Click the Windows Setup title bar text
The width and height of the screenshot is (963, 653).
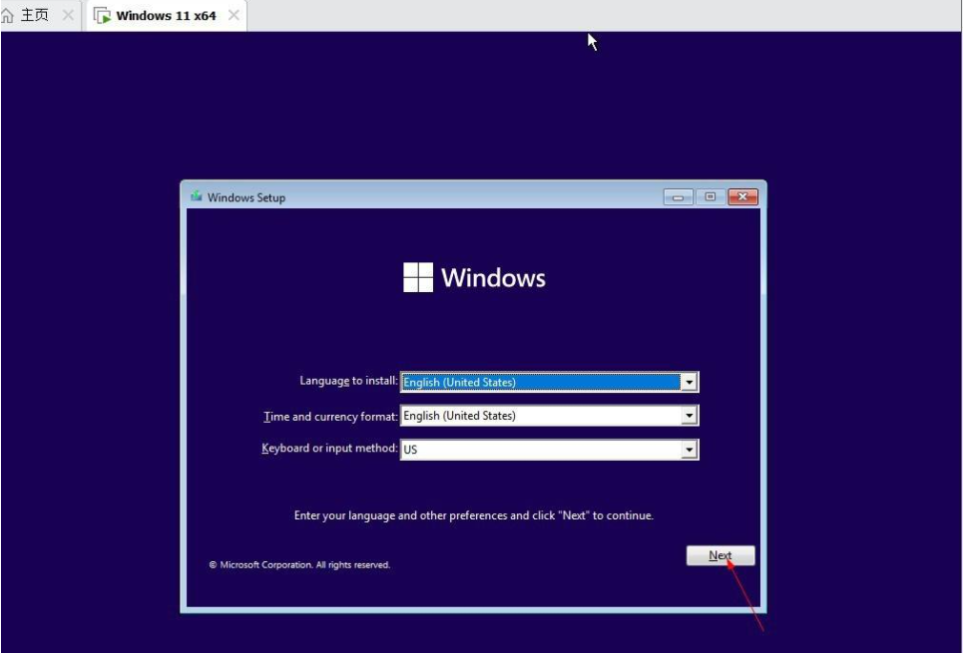pyautogui.click(x=246, y=198)
